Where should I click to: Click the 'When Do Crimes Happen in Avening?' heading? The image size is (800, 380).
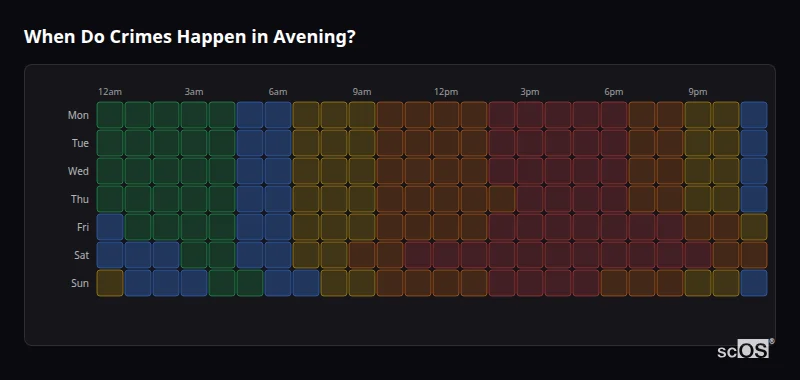189,37
